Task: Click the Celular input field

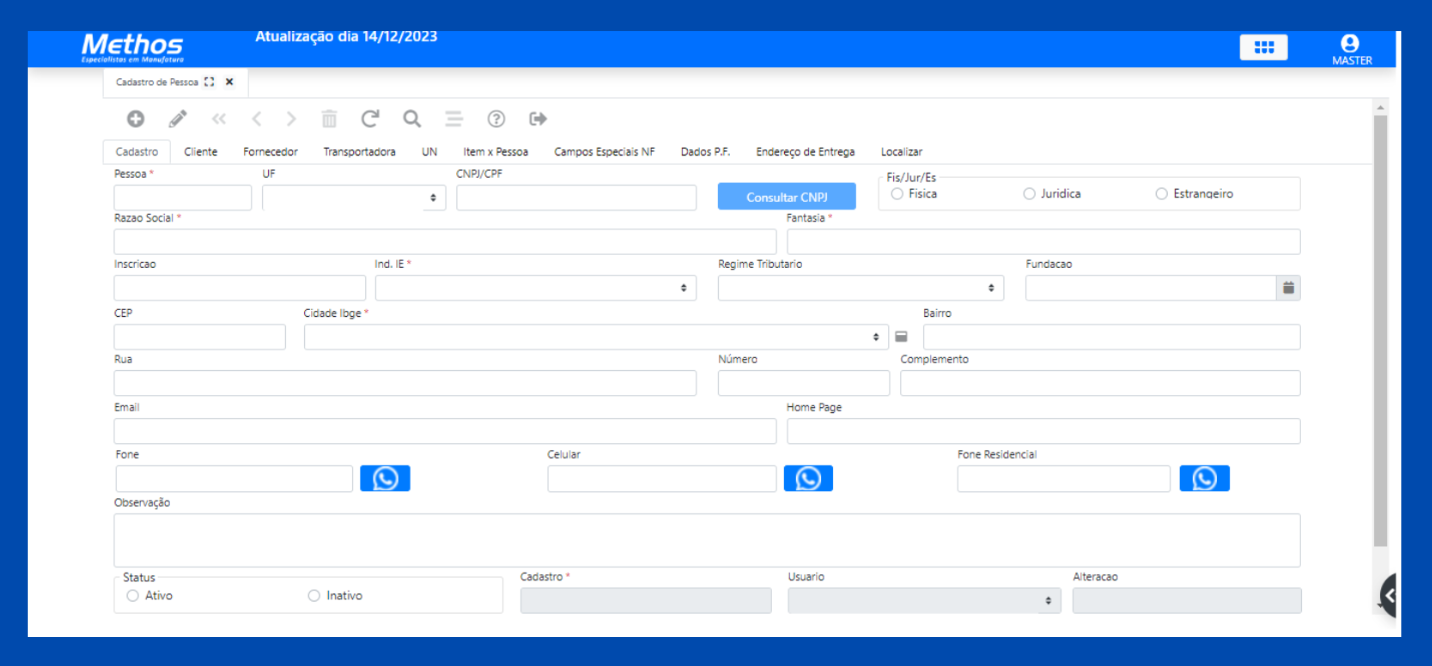Action: coord(662,479)
